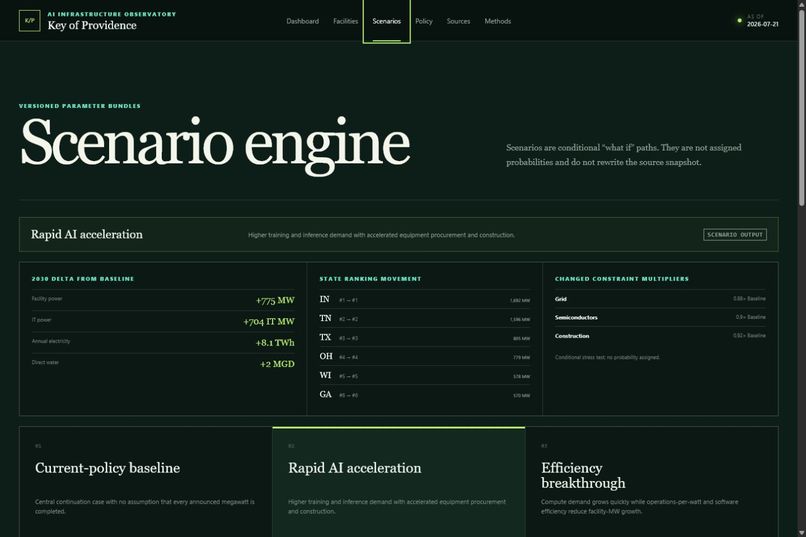The image size is (806, 537).
Task: Click the SCENARIO OUTPUT badge
Action: coord(735,234)
